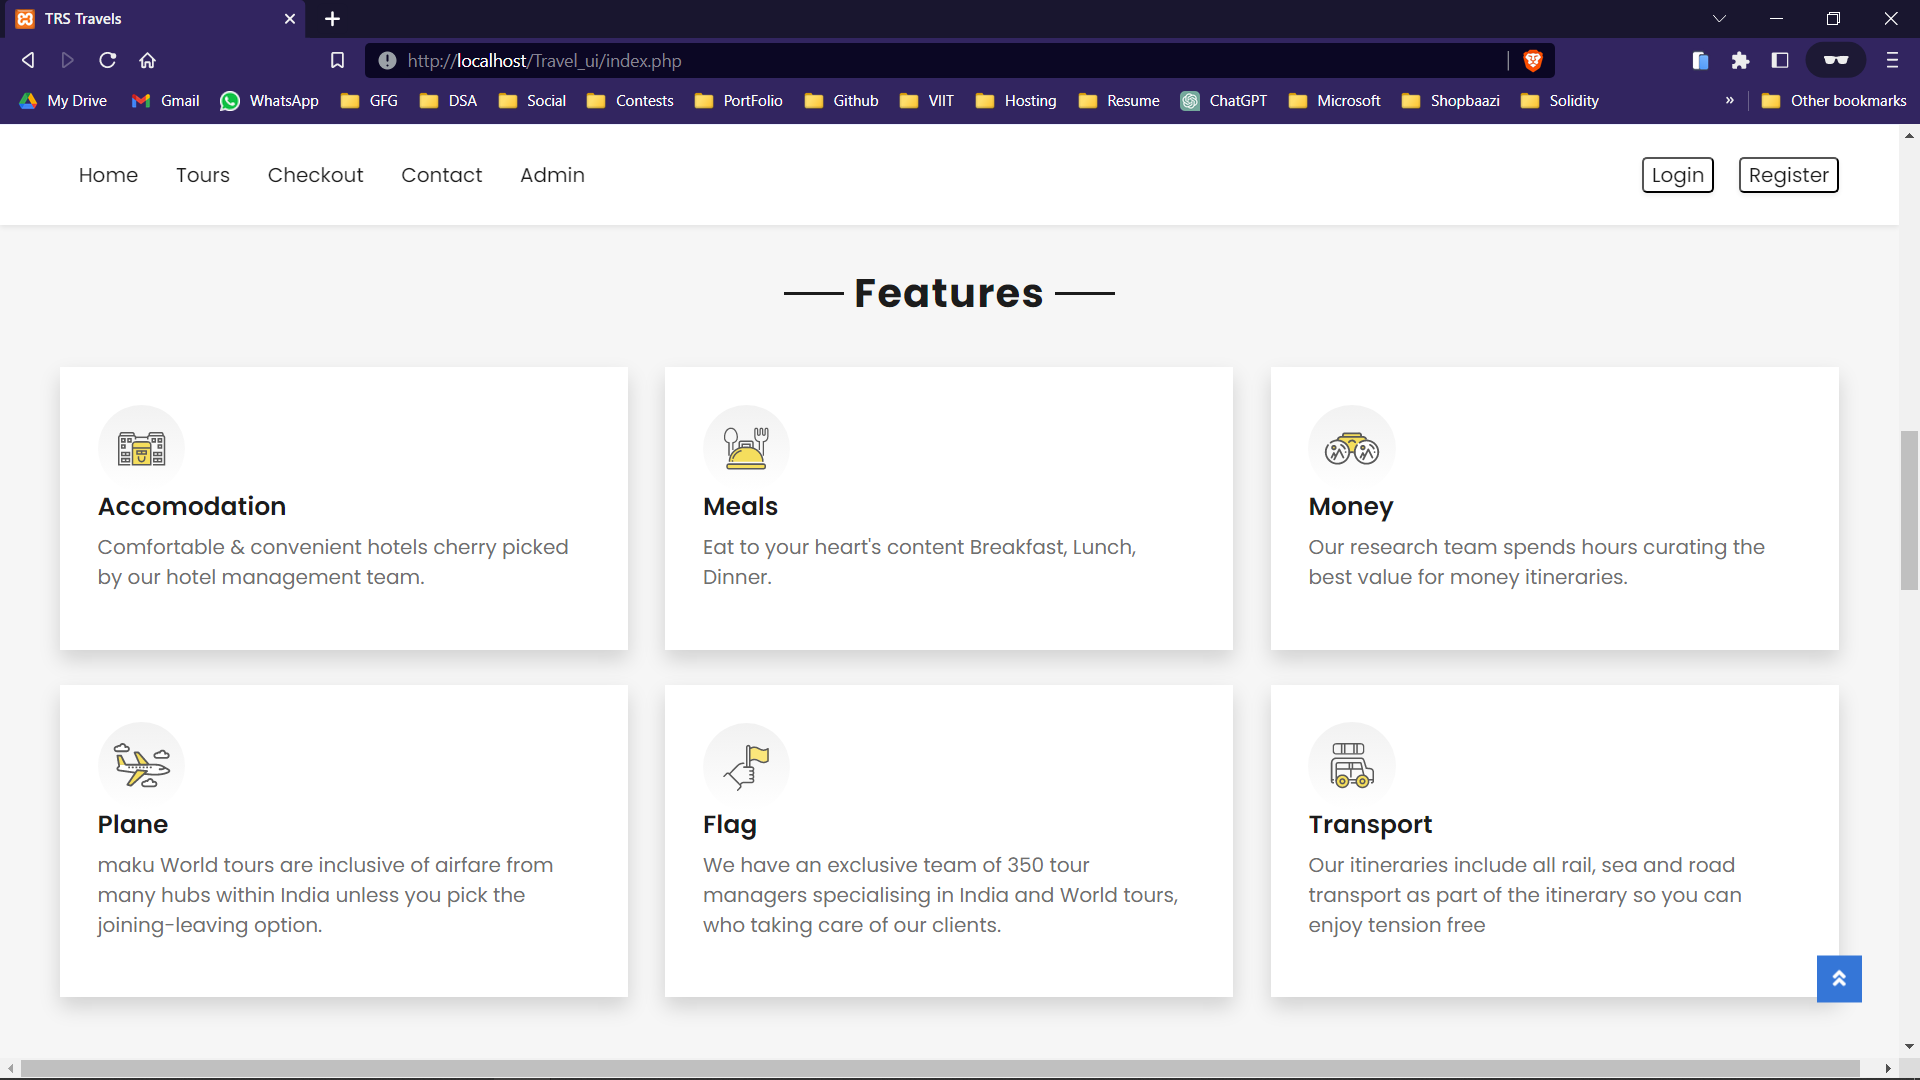
Task: Select the TRS Travels browser tab
Action: [155, 19]
